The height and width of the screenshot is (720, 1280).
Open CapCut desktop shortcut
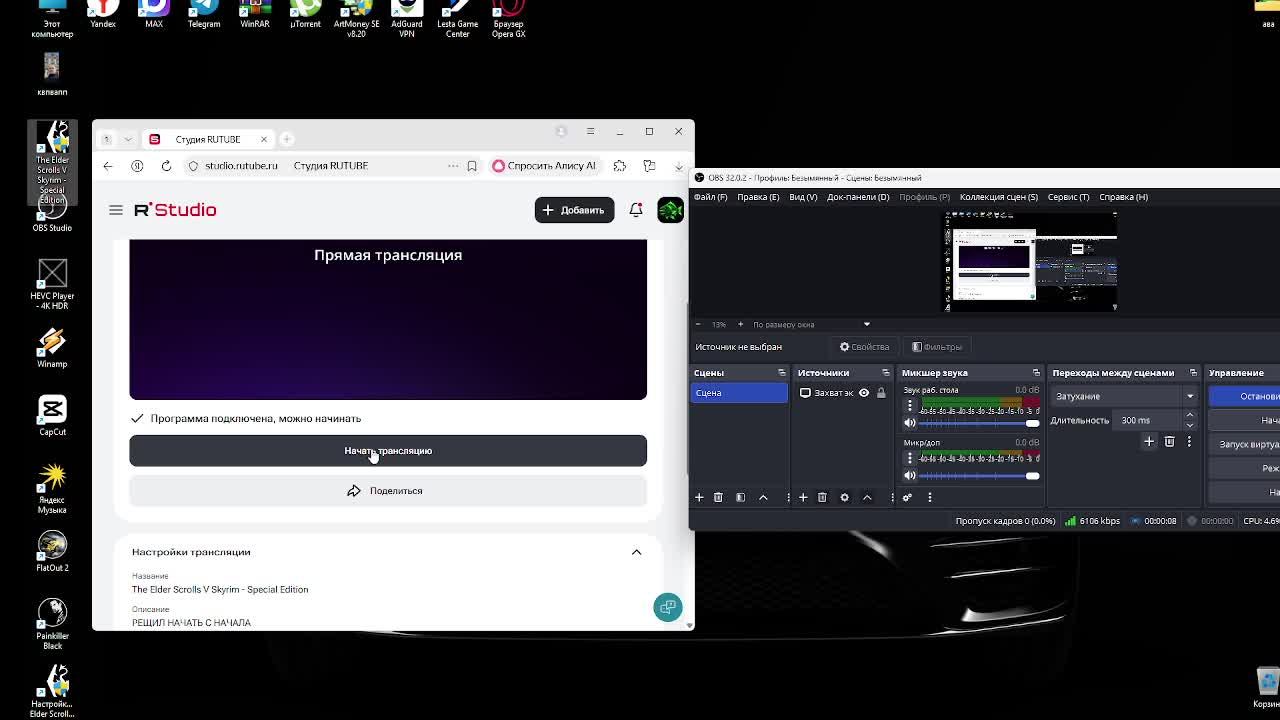(52, 416)
